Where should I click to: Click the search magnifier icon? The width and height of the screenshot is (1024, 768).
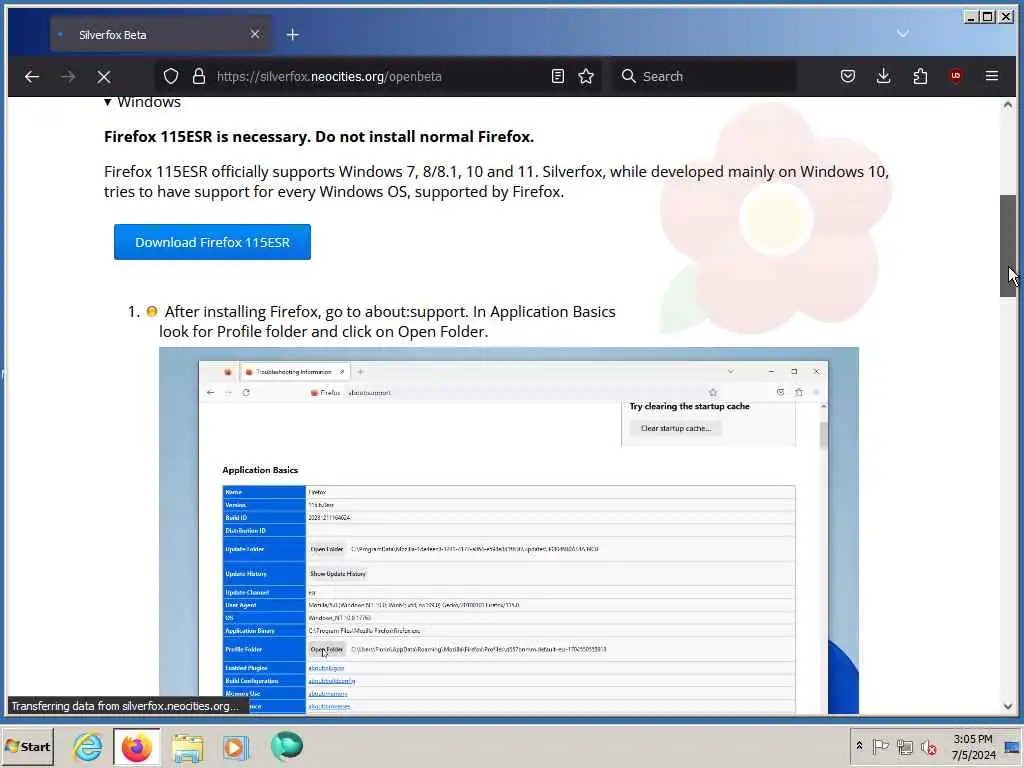point(628,76)
